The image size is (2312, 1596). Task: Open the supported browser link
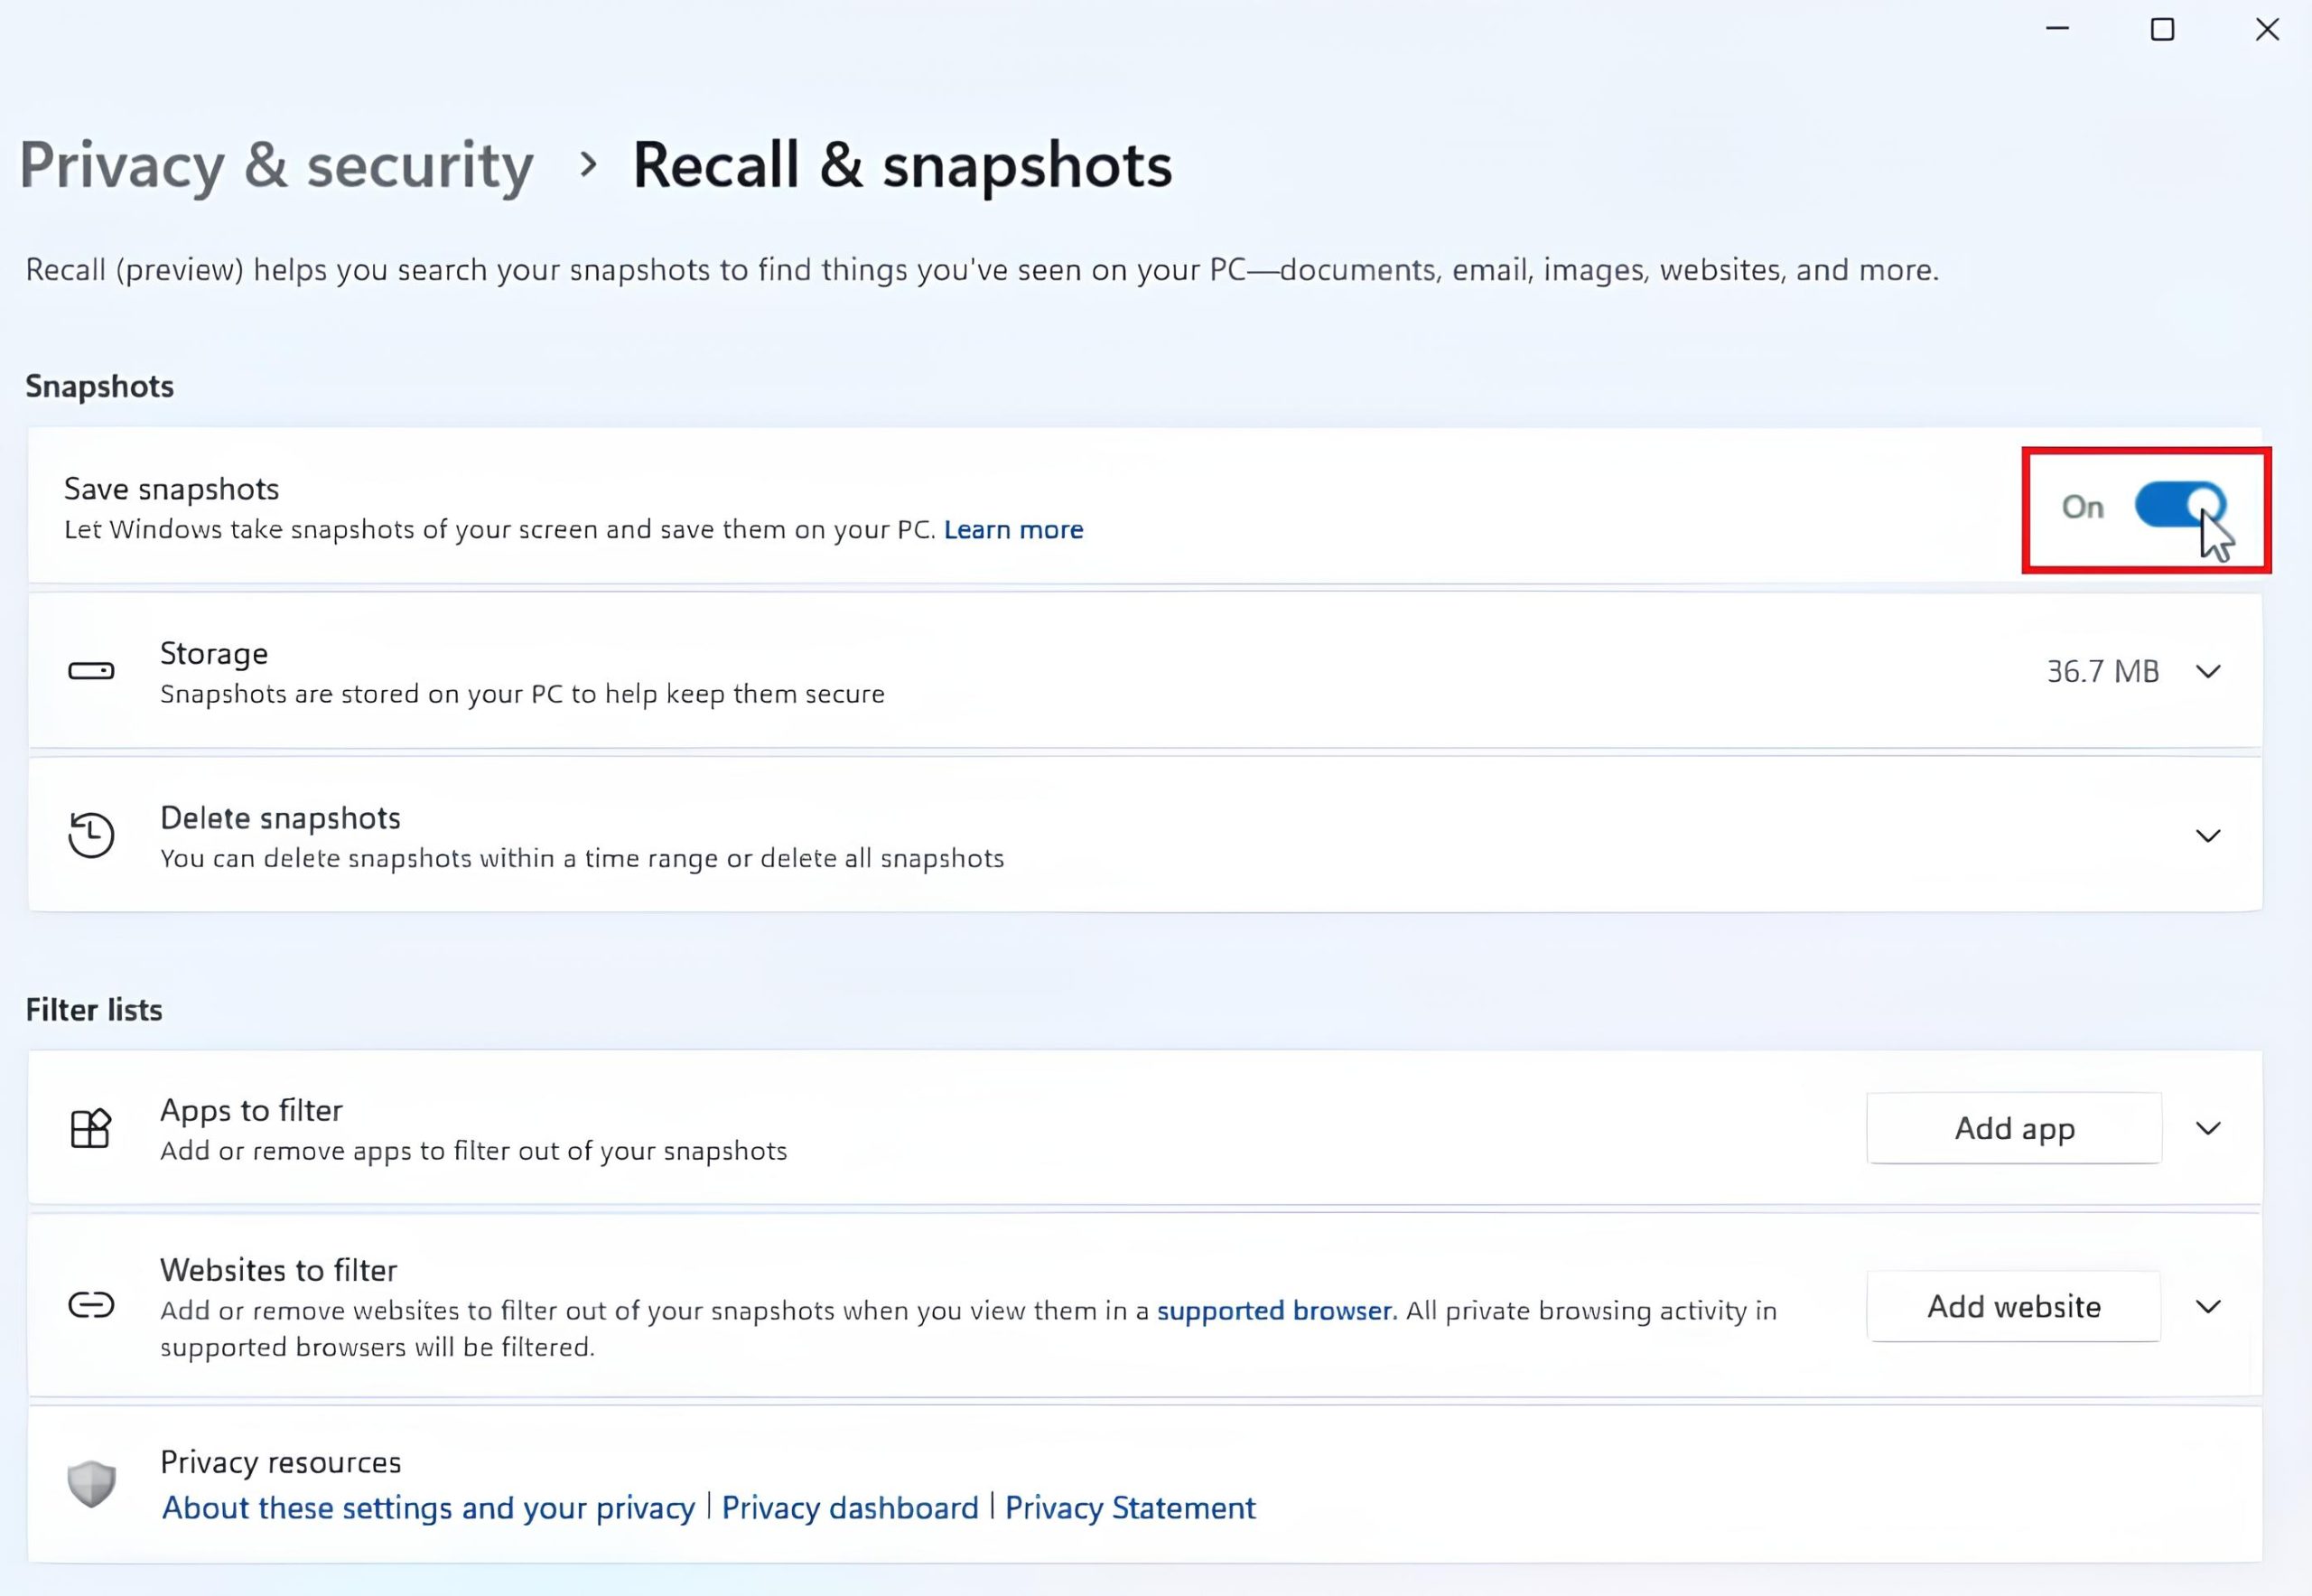pos(1276,1311)
